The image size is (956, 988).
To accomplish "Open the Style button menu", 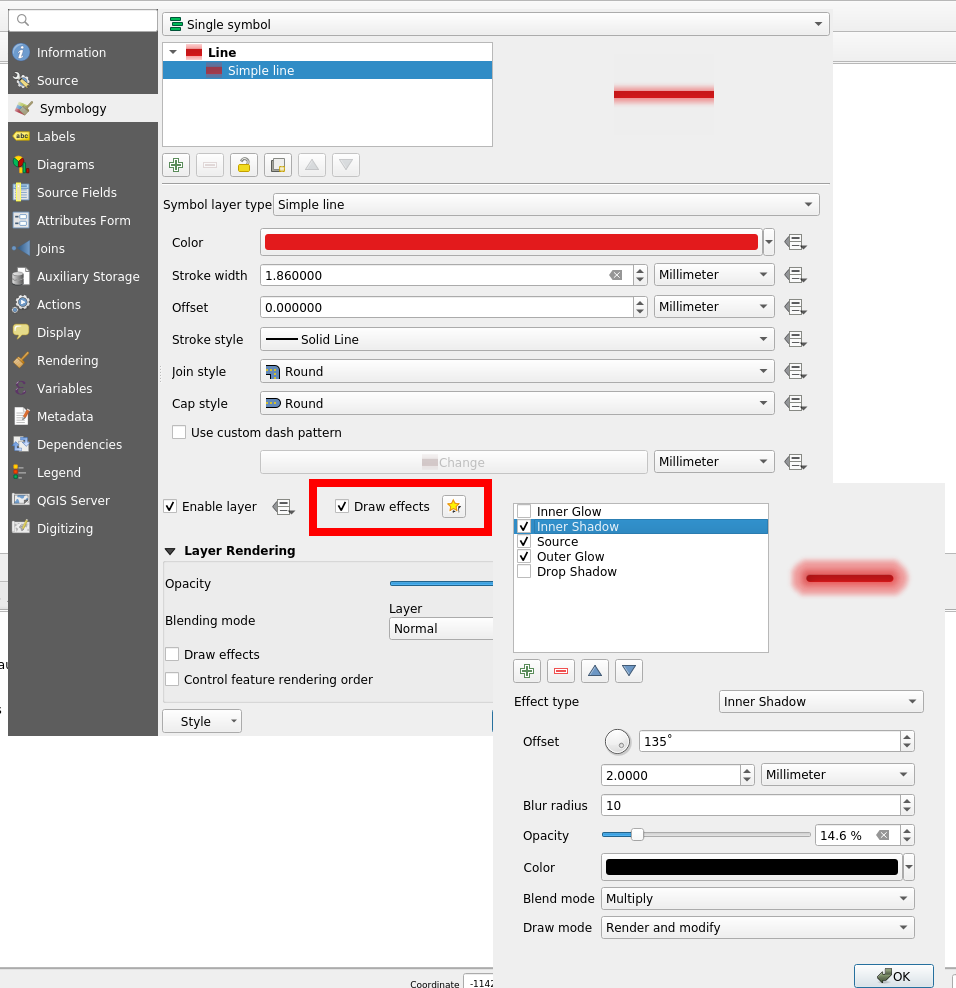I will click(202, 721).
